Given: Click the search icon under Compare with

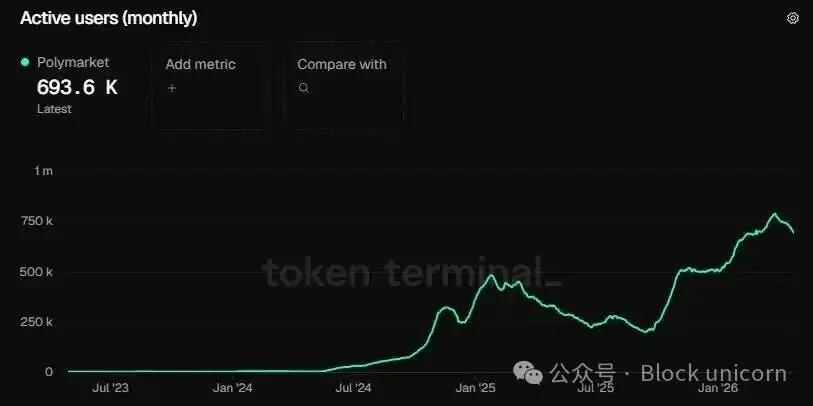Looking at the screenshot, I should [x=304, y=88].
